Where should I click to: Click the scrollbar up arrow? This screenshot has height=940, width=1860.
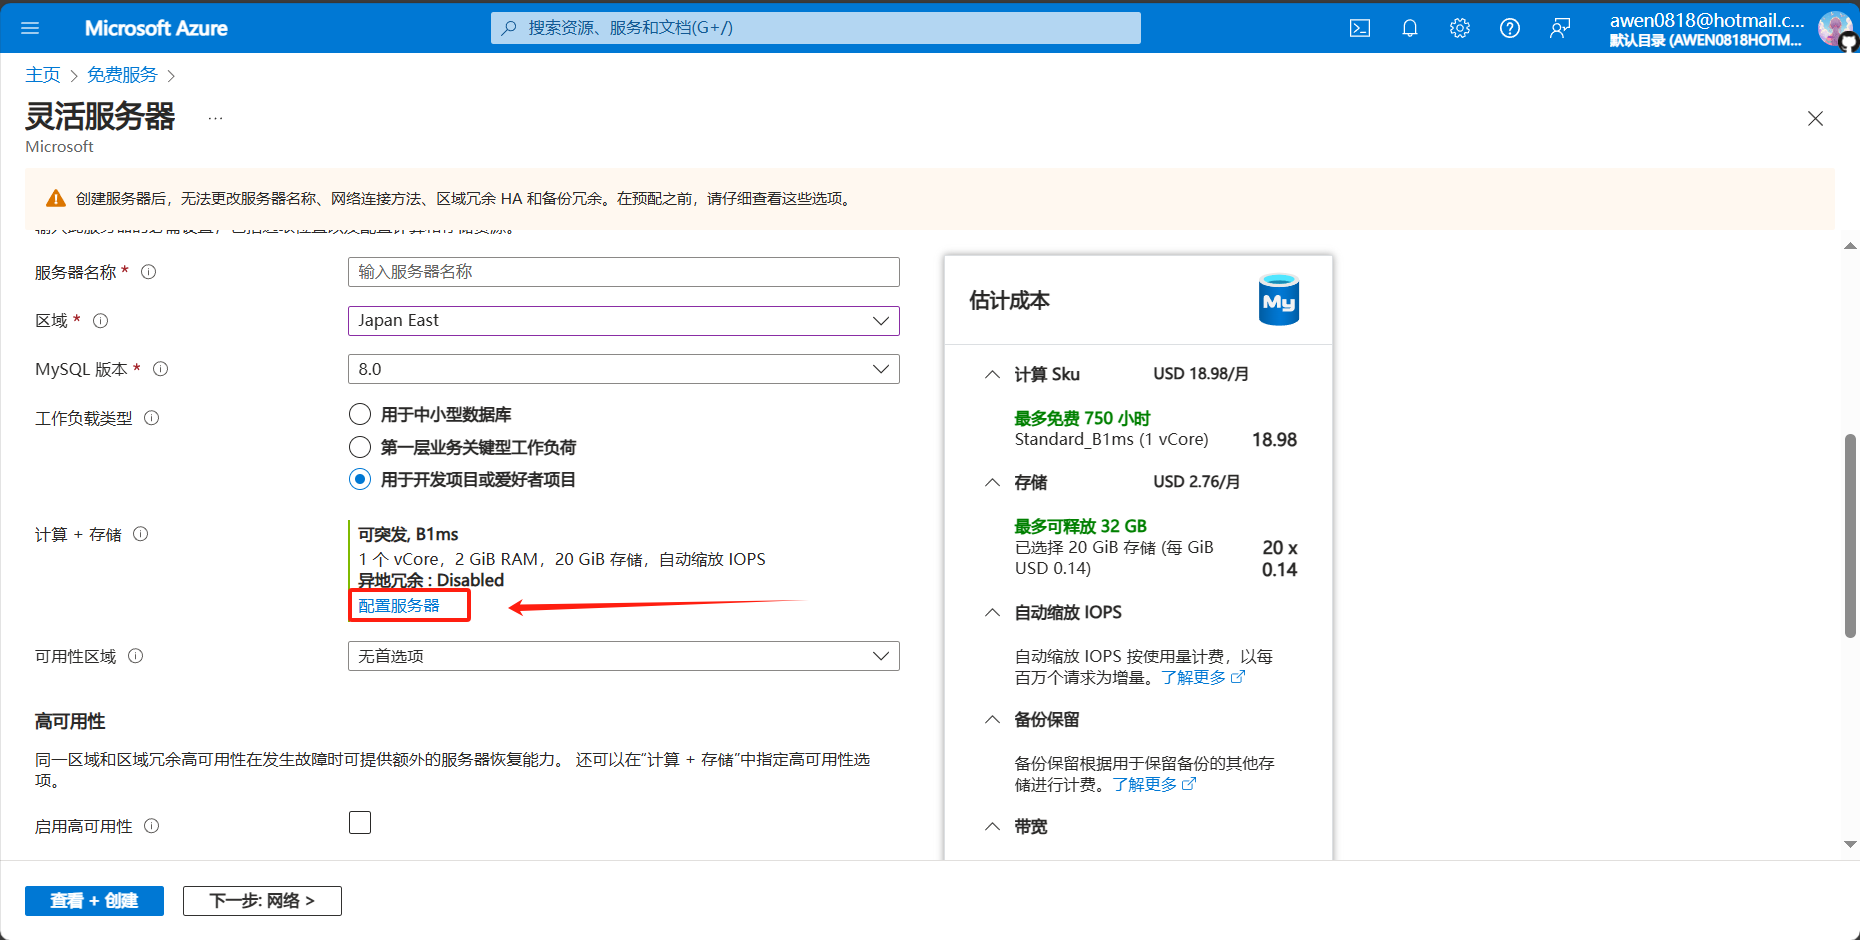coord(1850,245)
